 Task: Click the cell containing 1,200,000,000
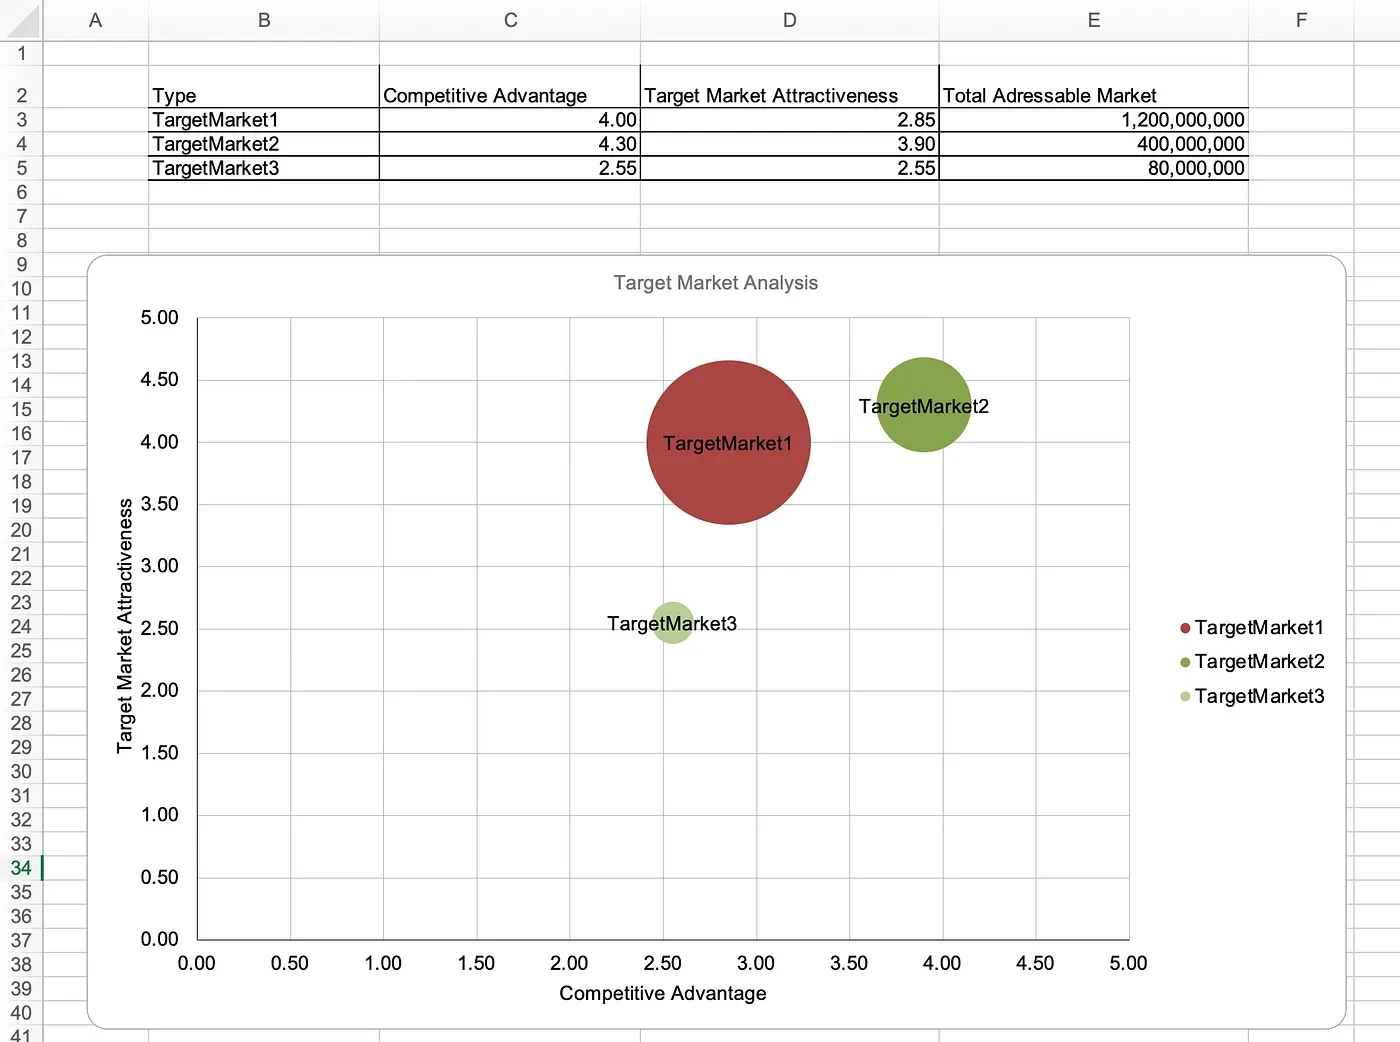[1092, 120]
